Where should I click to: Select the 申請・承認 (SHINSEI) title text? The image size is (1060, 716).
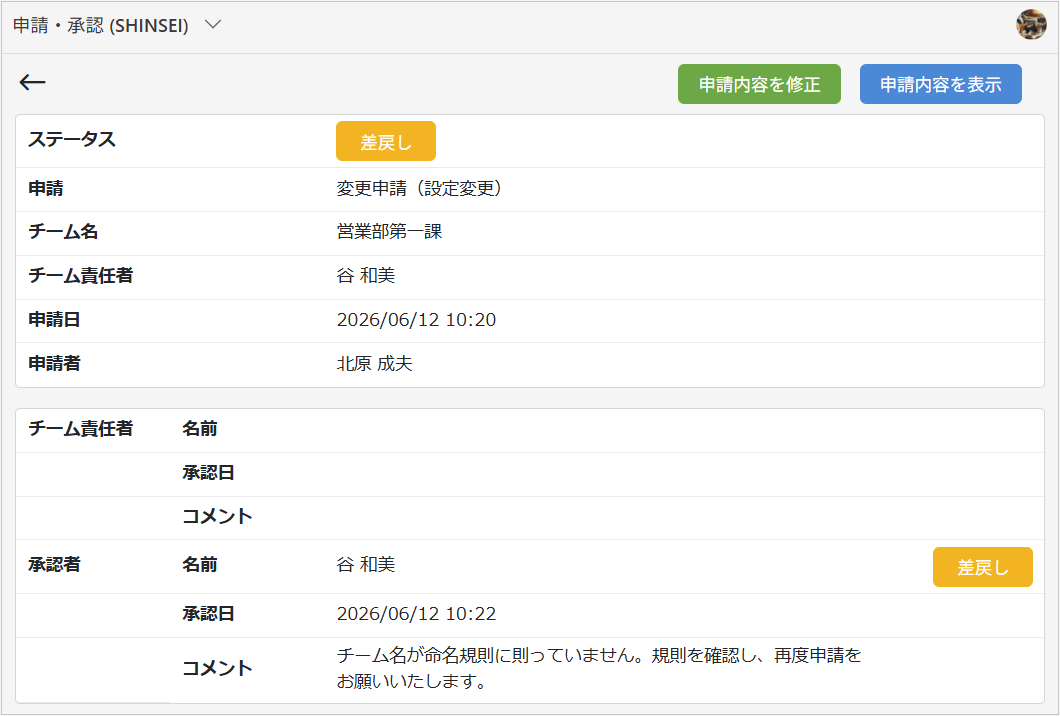point(101,26)
